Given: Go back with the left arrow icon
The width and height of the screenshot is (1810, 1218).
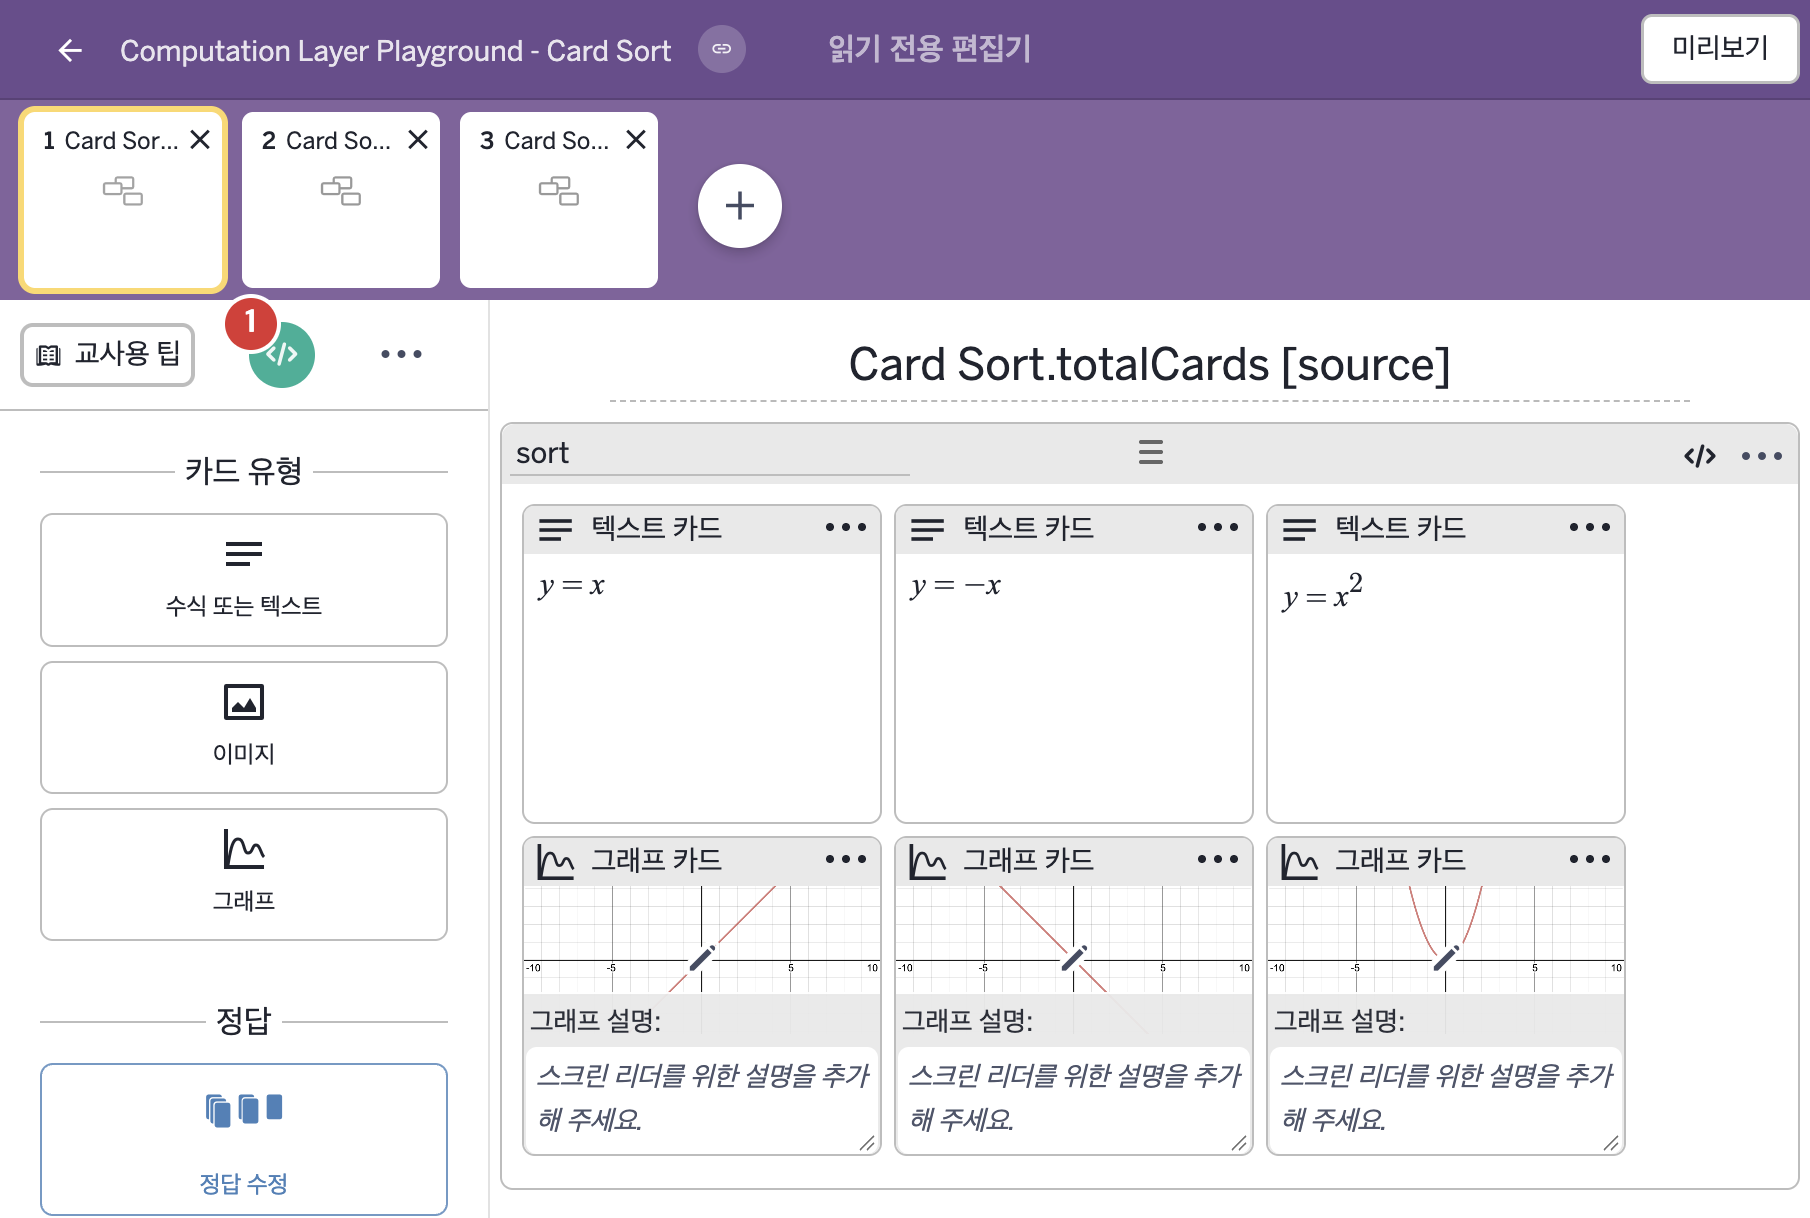Looking at the screenshot, I should pos(69,50).
